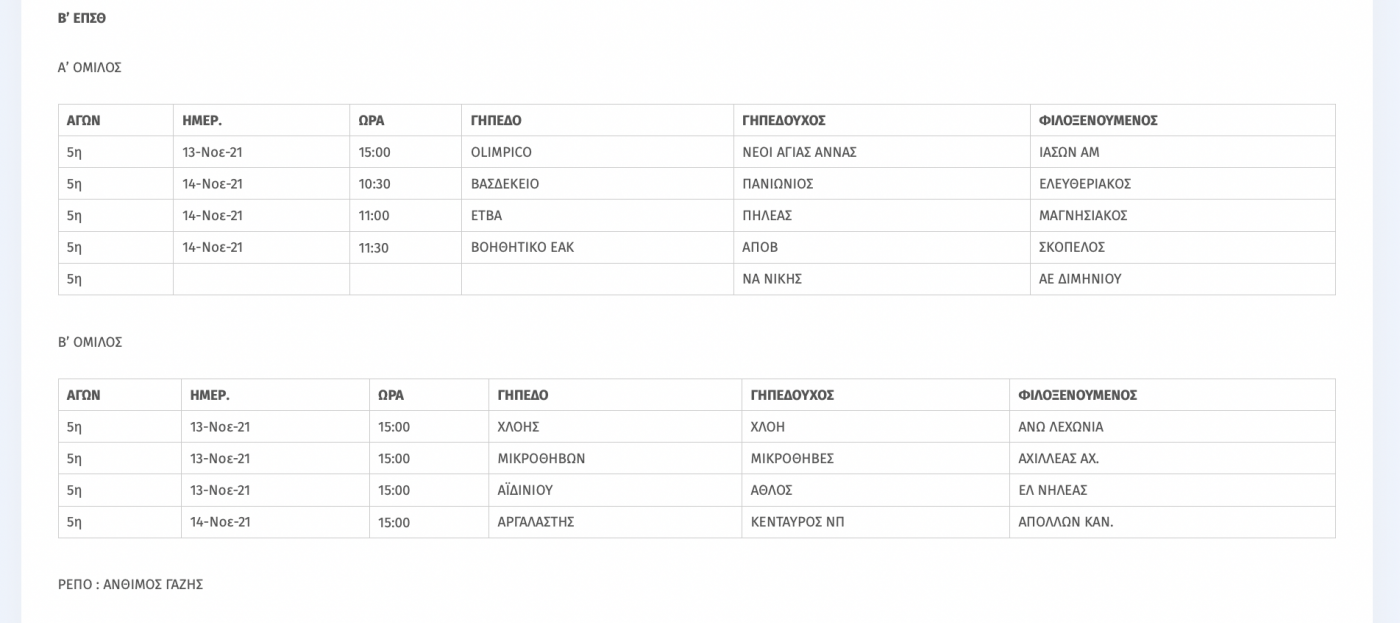This screenshot has width=1400, height=623.
Task: Select the OLIMPICO stadium cell
Action: (597, 152)
